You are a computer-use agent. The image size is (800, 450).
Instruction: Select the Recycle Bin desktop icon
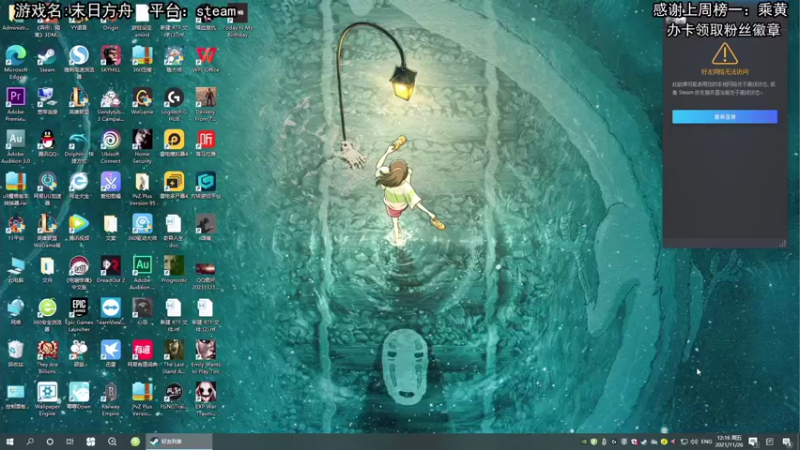(16, 350)
